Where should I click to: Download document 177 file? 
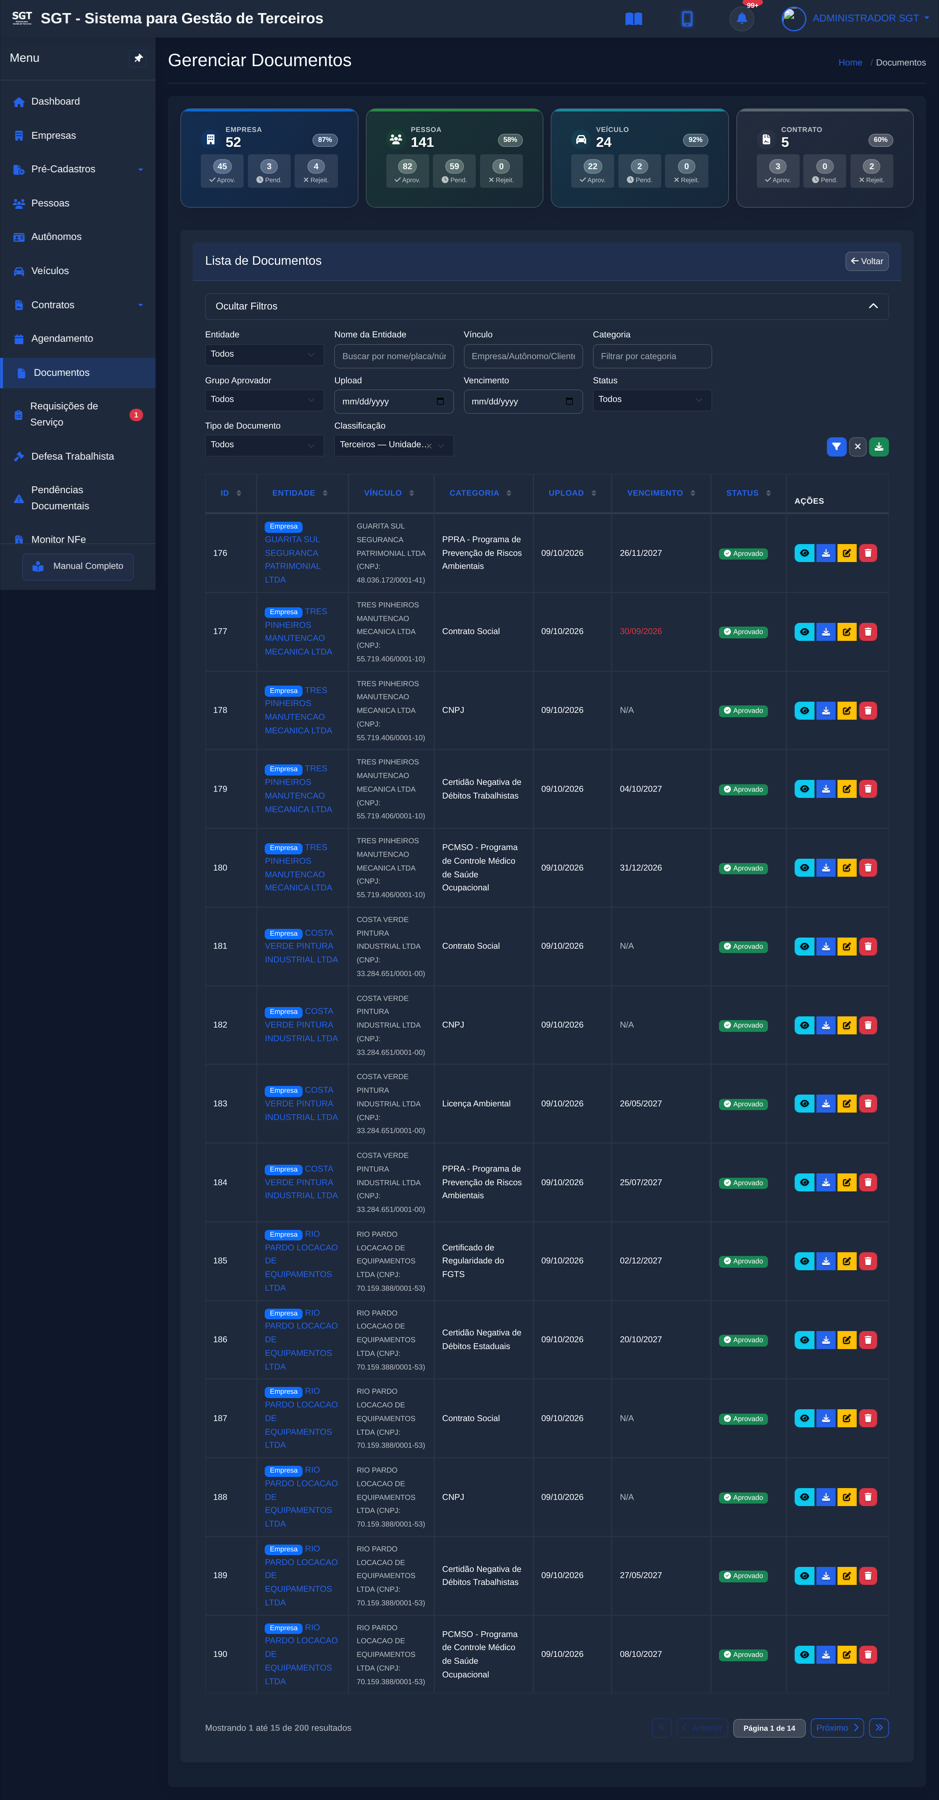pos(826,632)
